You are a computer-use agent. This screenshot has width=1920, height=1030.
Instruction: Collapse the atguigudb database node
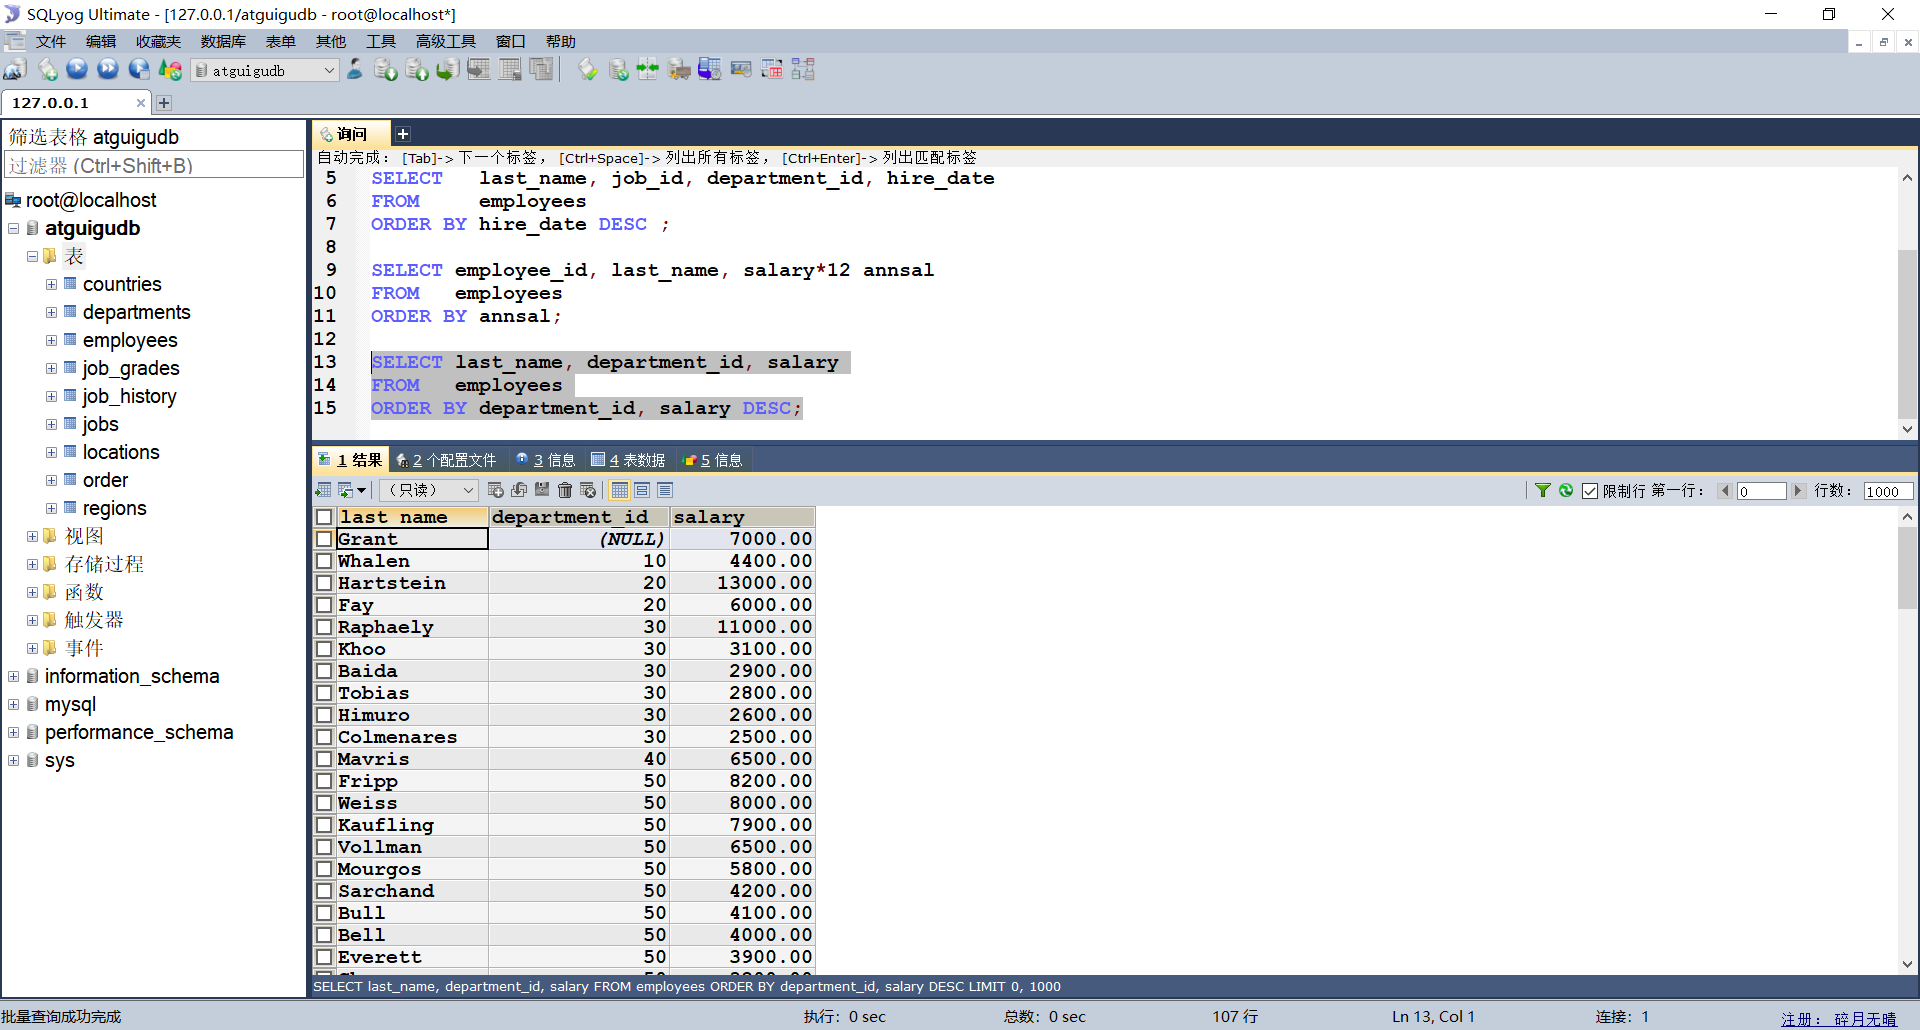pos(14,229)
